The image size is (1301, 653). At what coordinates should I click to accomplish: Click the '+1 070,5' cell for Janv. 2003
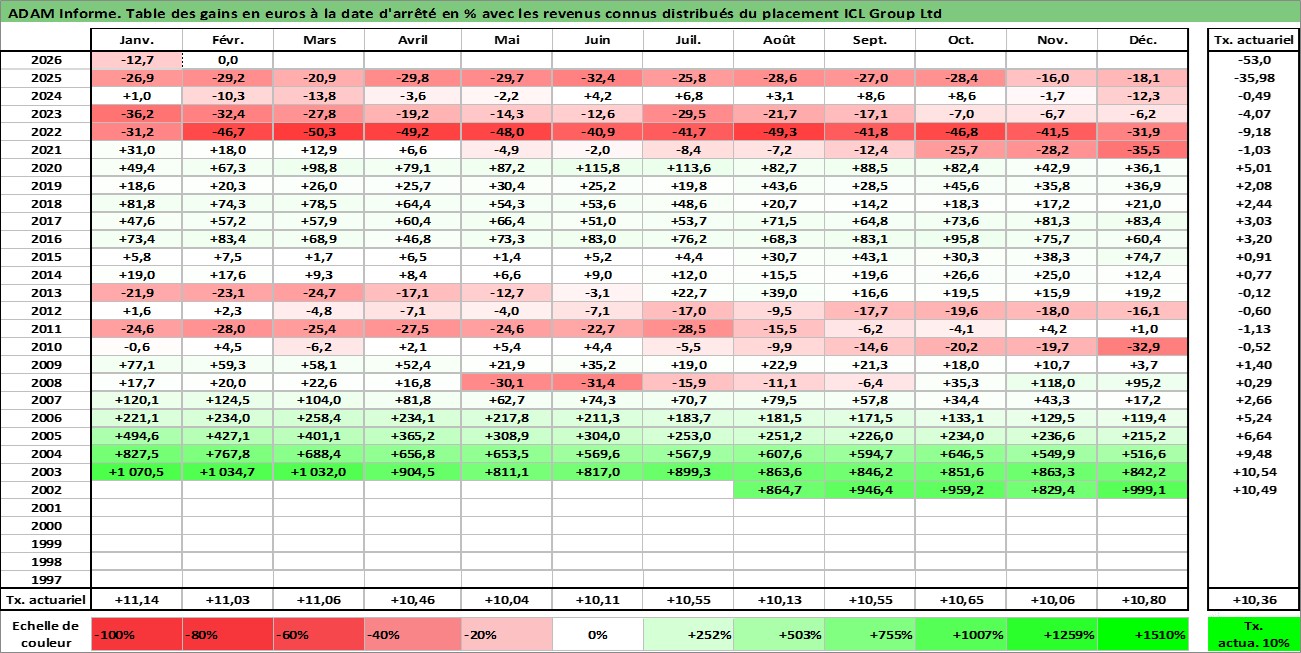(x=136, y=472)
